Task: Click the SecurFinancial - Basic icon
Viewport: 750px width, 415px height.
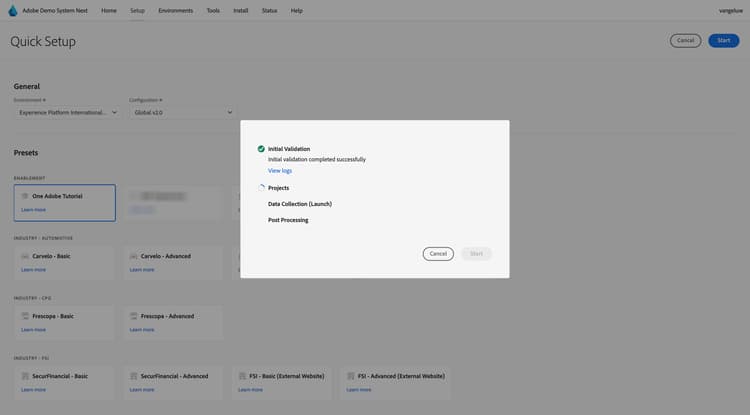Action: click(x=25, y=376)
